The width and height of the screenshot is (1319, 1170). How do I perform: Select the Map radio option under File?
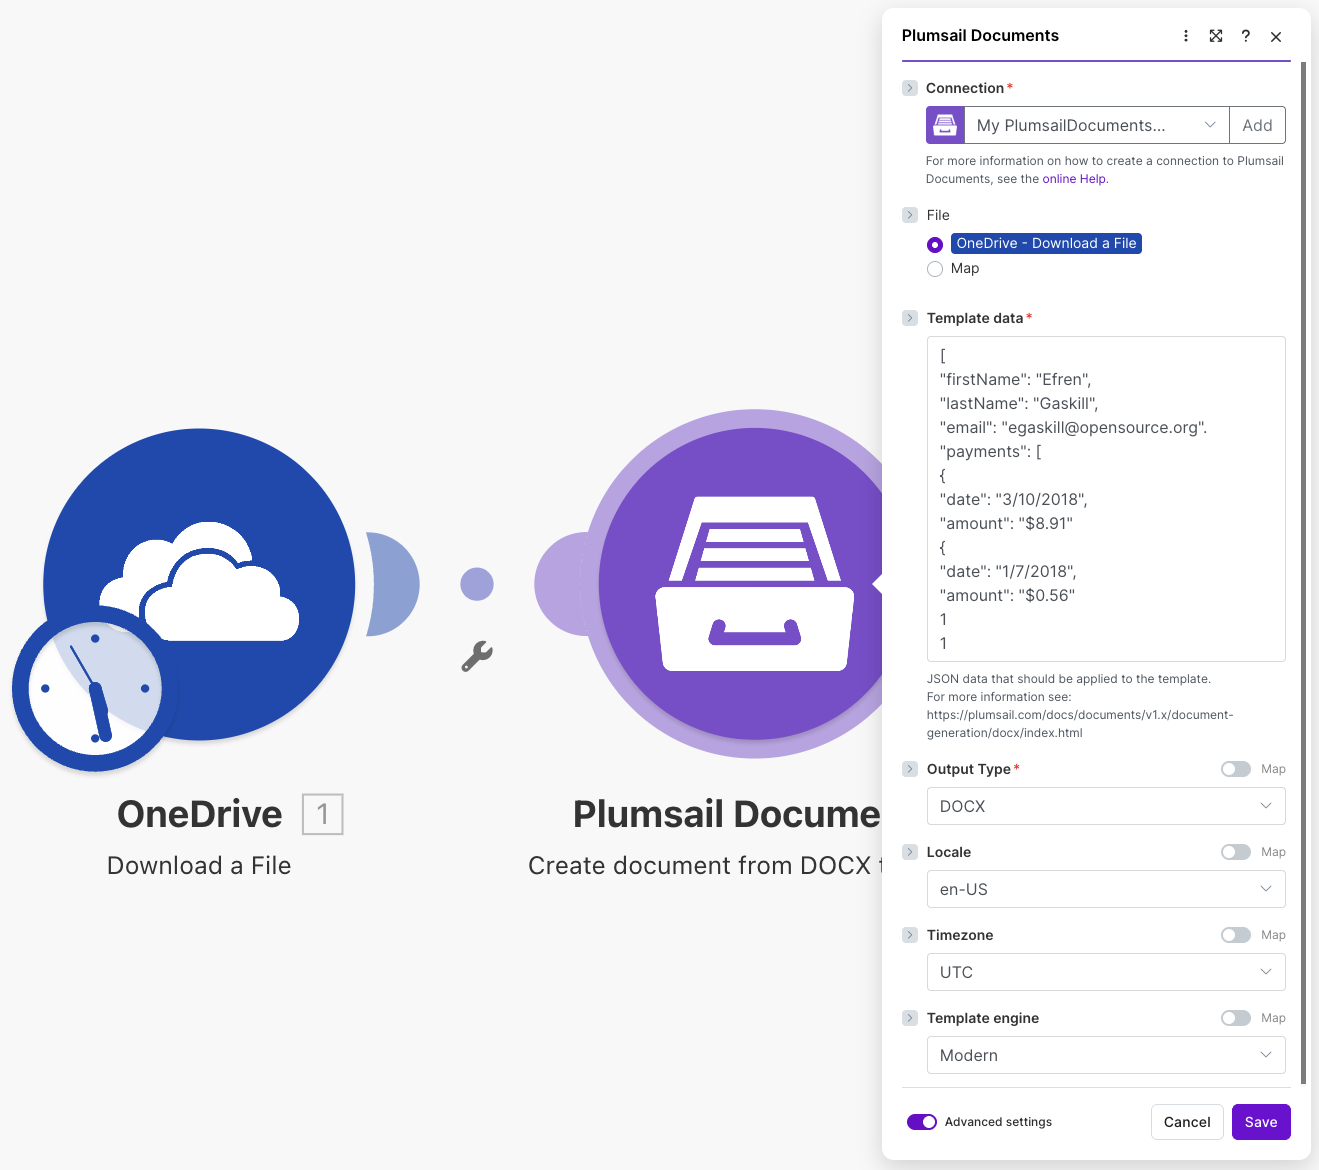click(x=935, y=269)
